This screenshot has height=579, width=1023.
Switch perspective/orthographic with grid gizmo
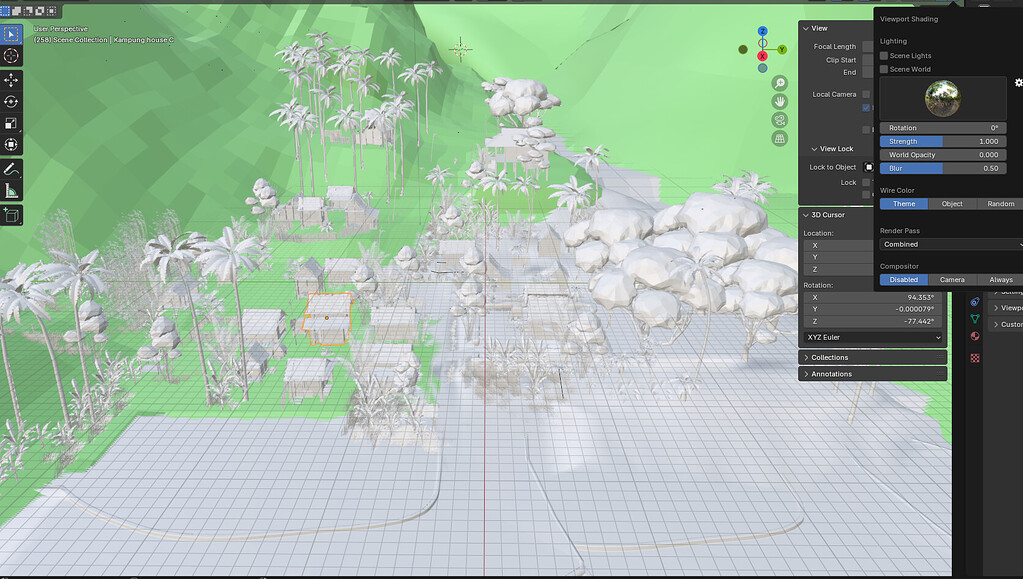(780, 138)
